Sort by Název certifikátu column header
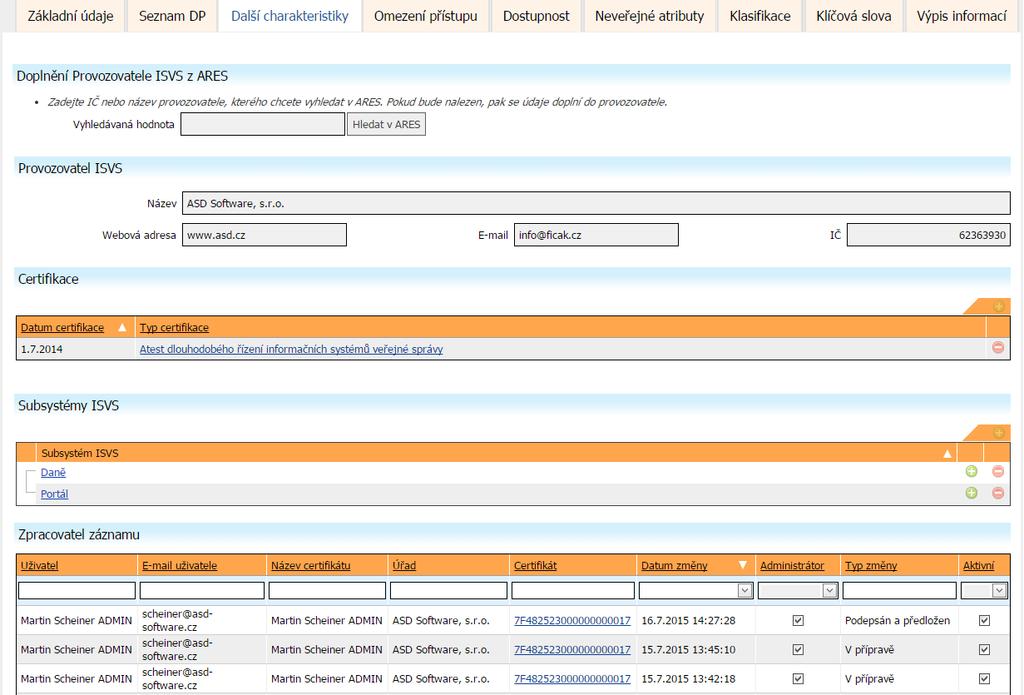The width and height of the screenshot is (1024, 695). pos(311,566)
